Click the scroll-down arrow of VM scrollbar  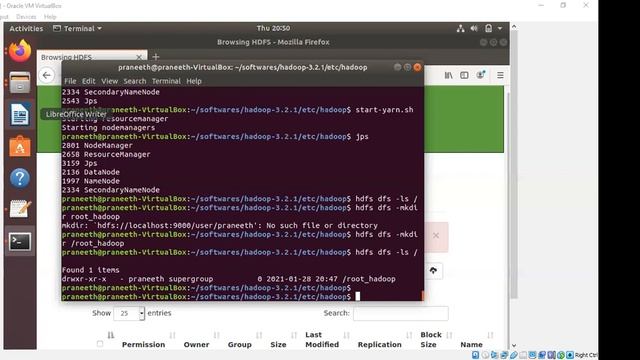click(514, 346)
